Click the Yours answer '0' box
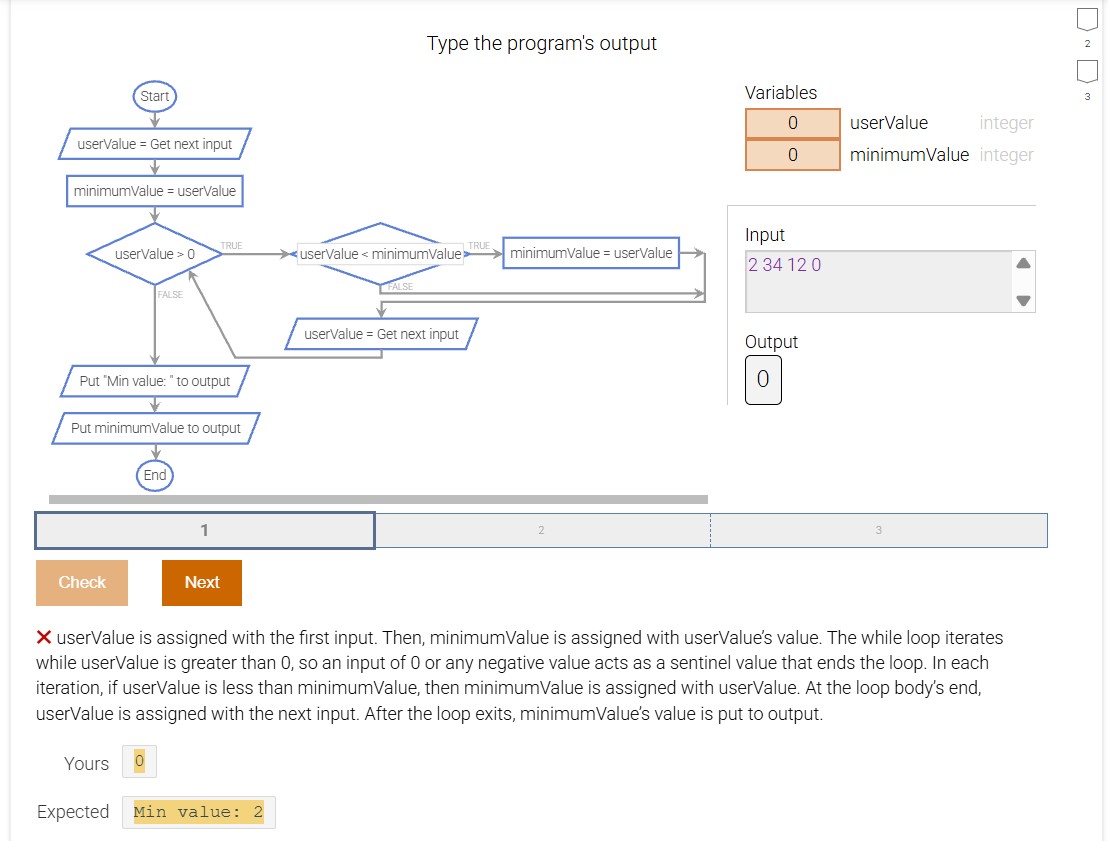This screenshot has height=841, width=1108. (139, 761)
